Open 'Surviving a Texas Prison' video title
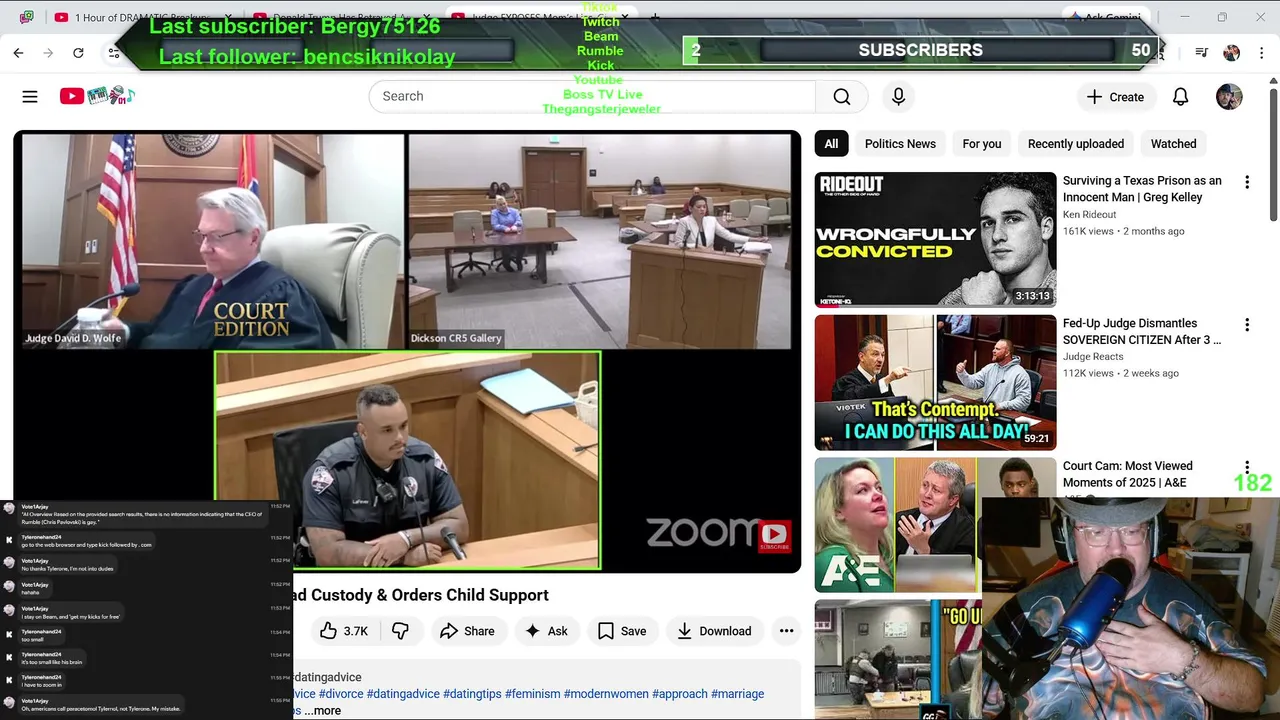This screenshot has height=720, width=1280. tap(1142, 189)
